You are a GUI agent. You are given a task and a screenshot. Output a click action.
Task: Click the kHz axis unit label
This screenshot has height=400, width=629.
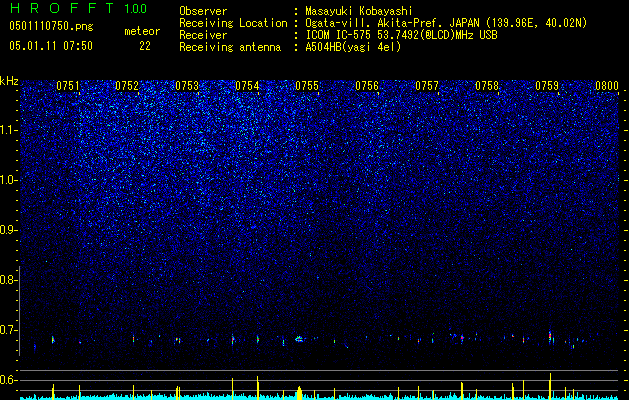click(x=9, y=81)
